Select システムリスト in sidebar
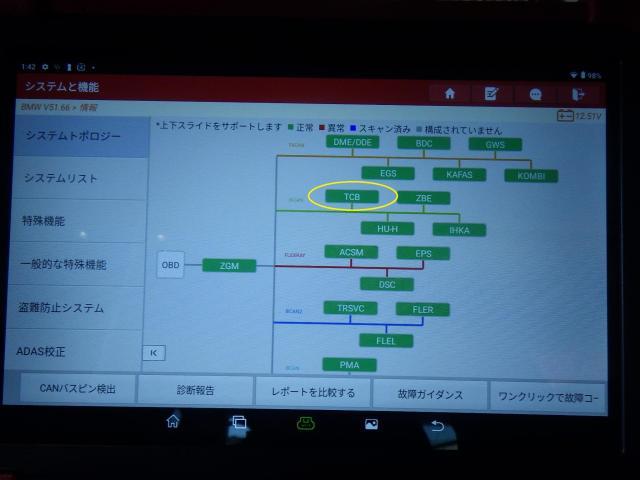 (80, 178)
